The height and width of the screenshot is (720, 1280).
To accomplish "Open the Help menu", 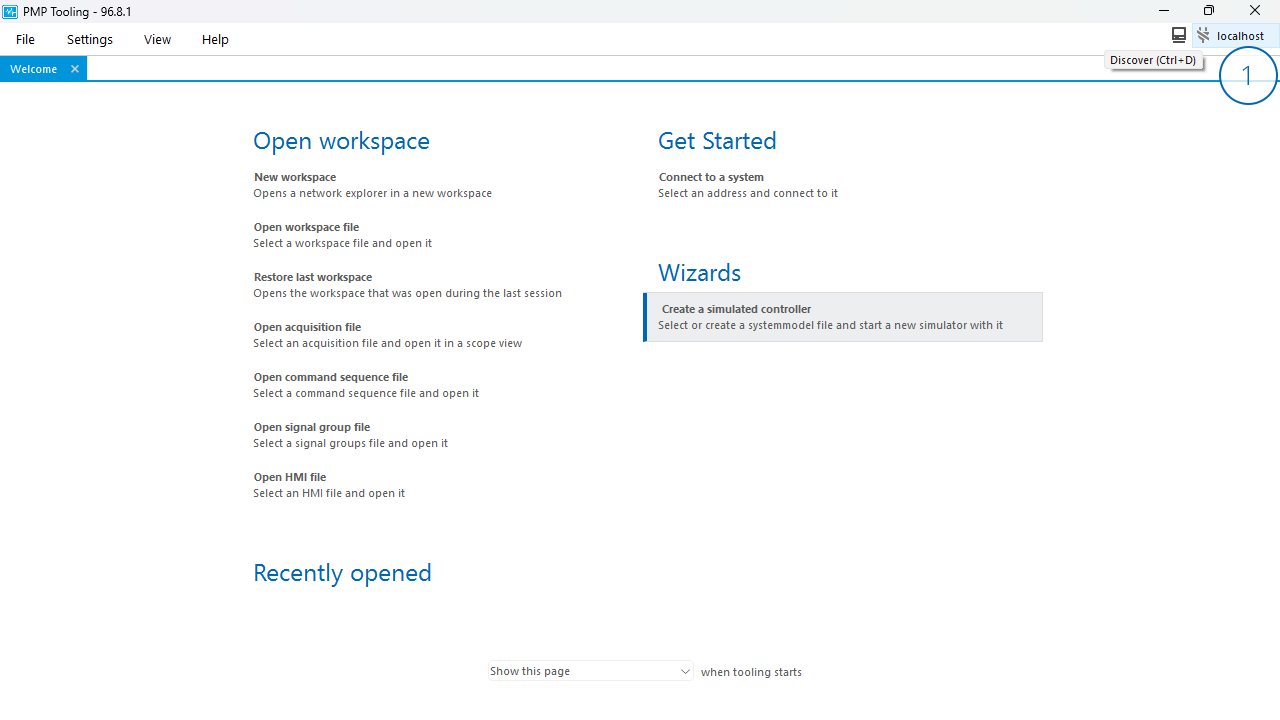I will pyautogui.click(x=215, y=39).
